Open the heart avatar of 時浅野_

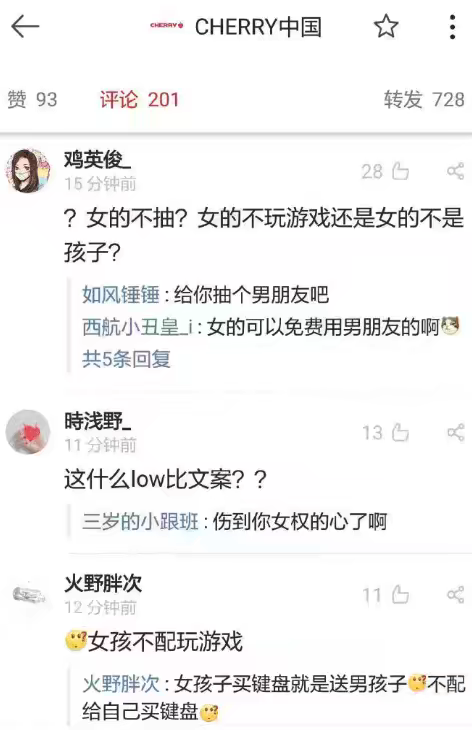[x=27, y=432]
